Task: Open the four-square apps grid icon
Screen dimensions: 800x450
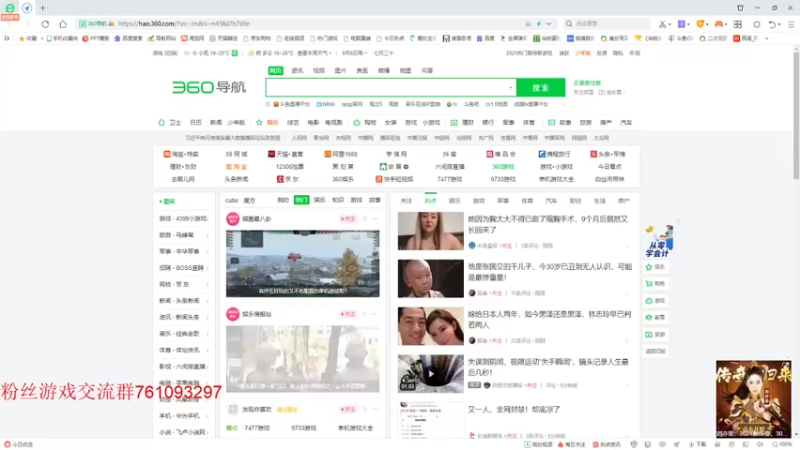Action: click(738, 24)
